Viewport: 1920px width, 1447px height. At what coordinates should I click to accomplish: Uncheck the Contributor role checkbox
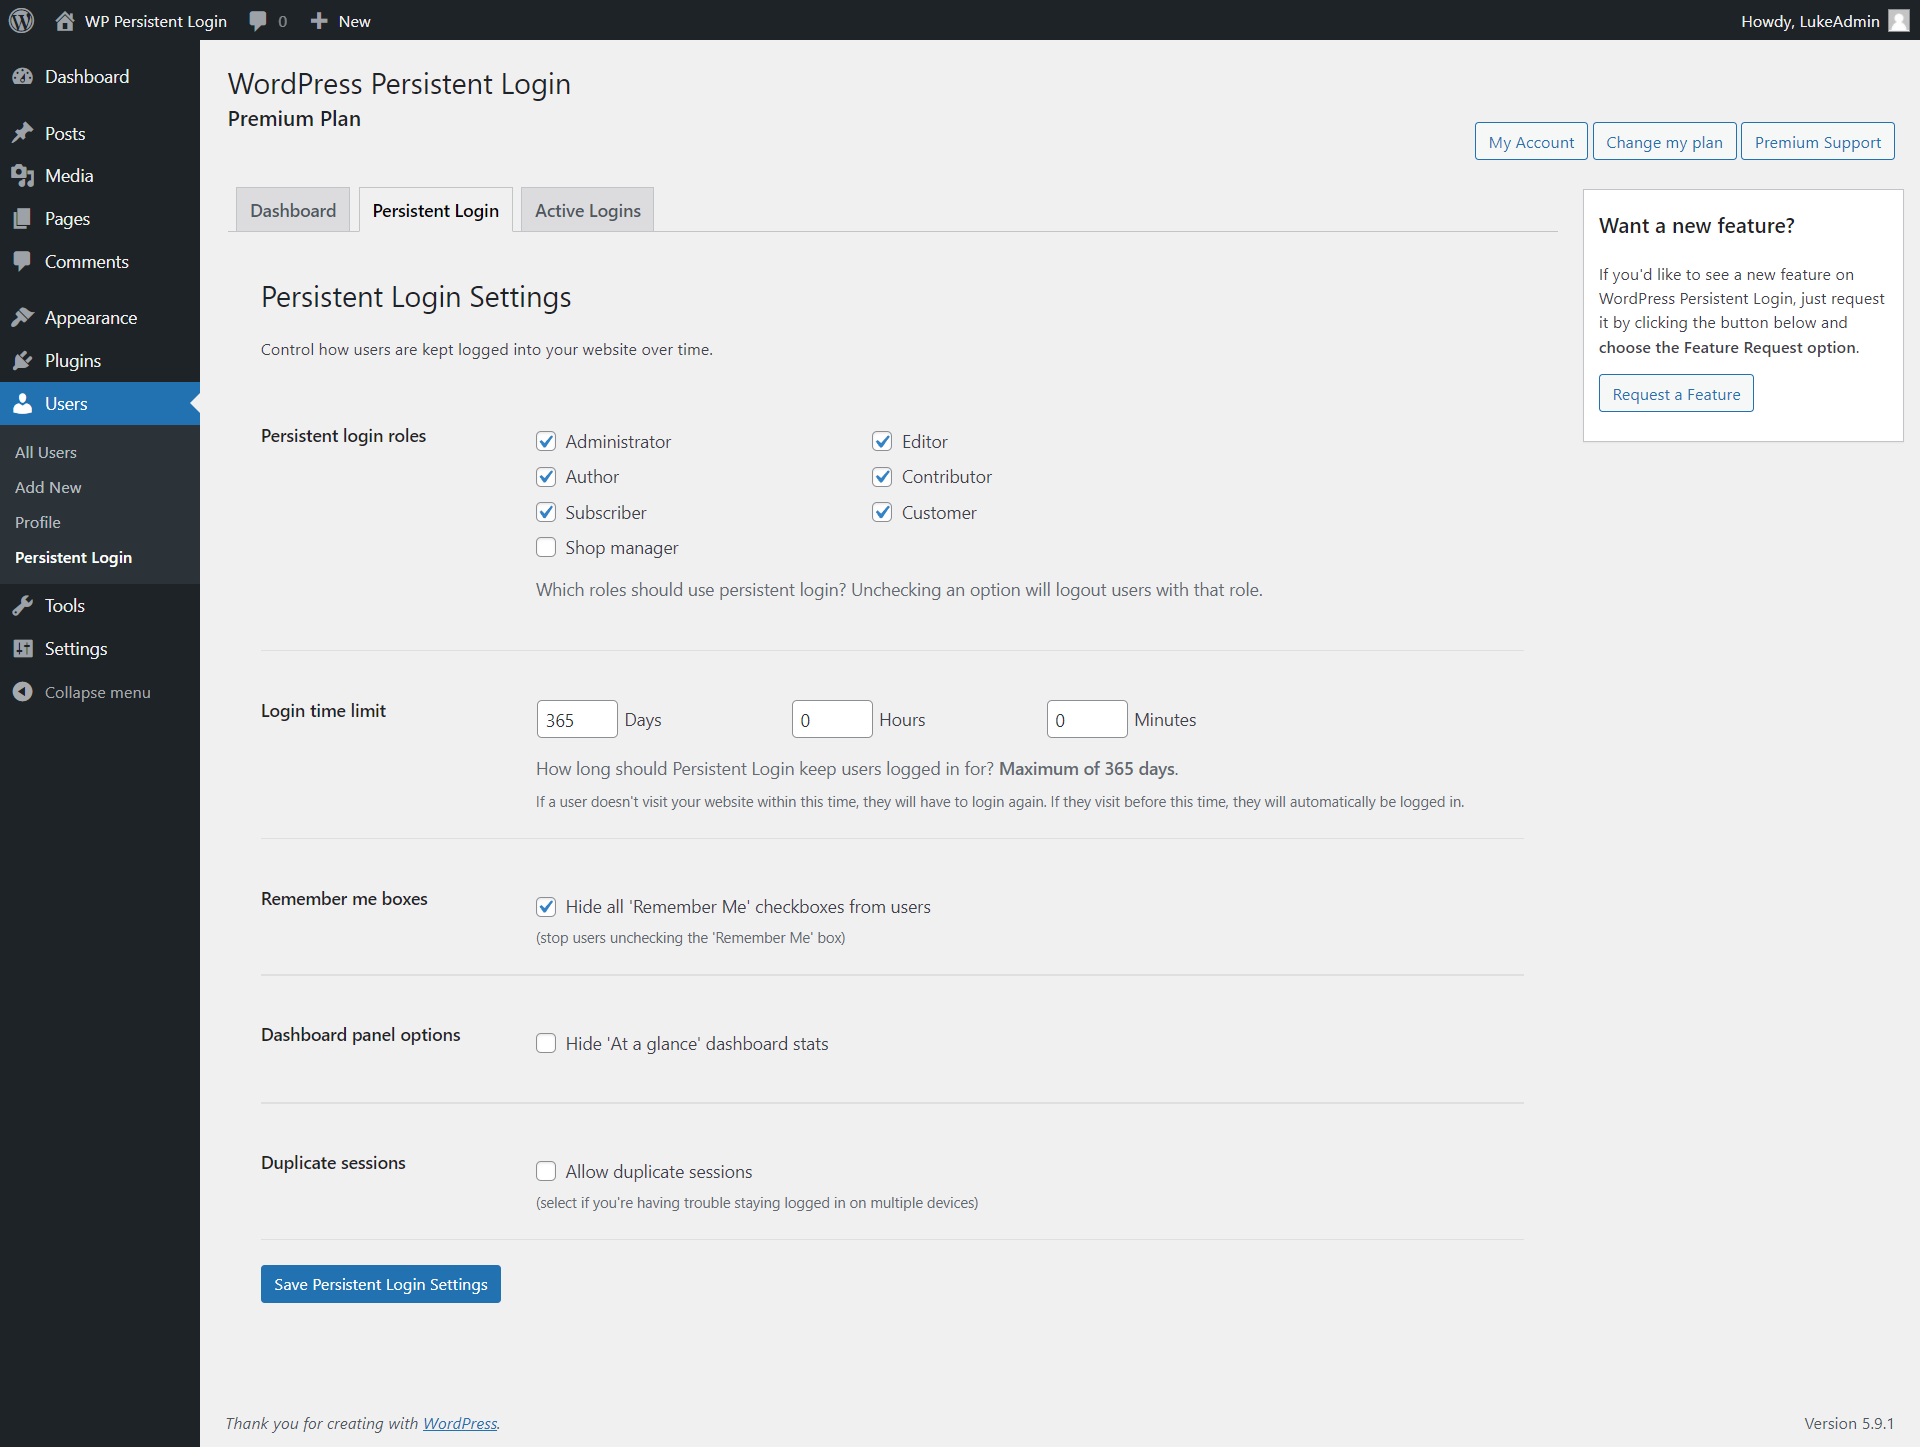point(882,477)
